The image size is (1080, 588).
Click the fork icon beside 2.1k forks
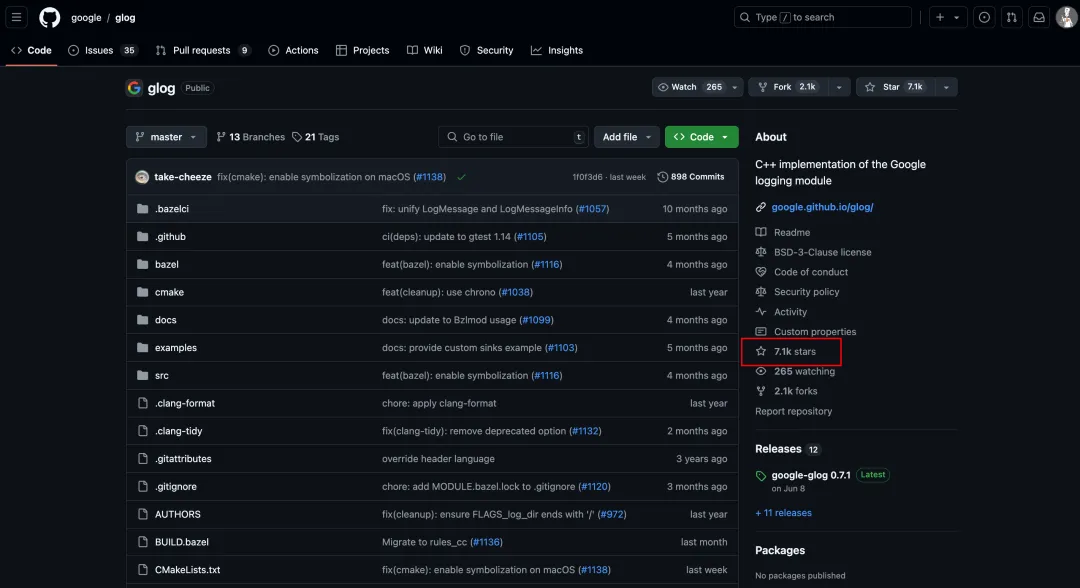coord(760,391)
